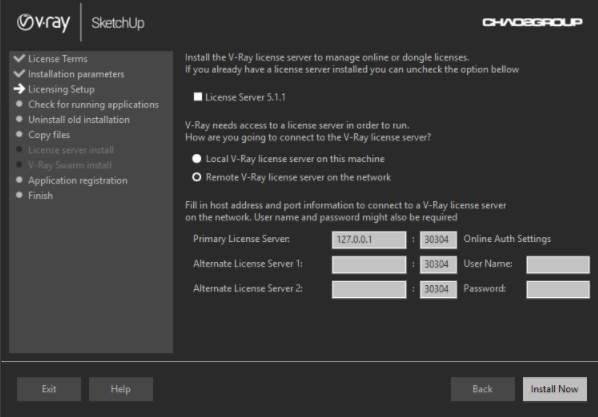Go Back to previous step
Image resolution: width=598 pixels, height=417 pixels.
(x=483, y=389)
